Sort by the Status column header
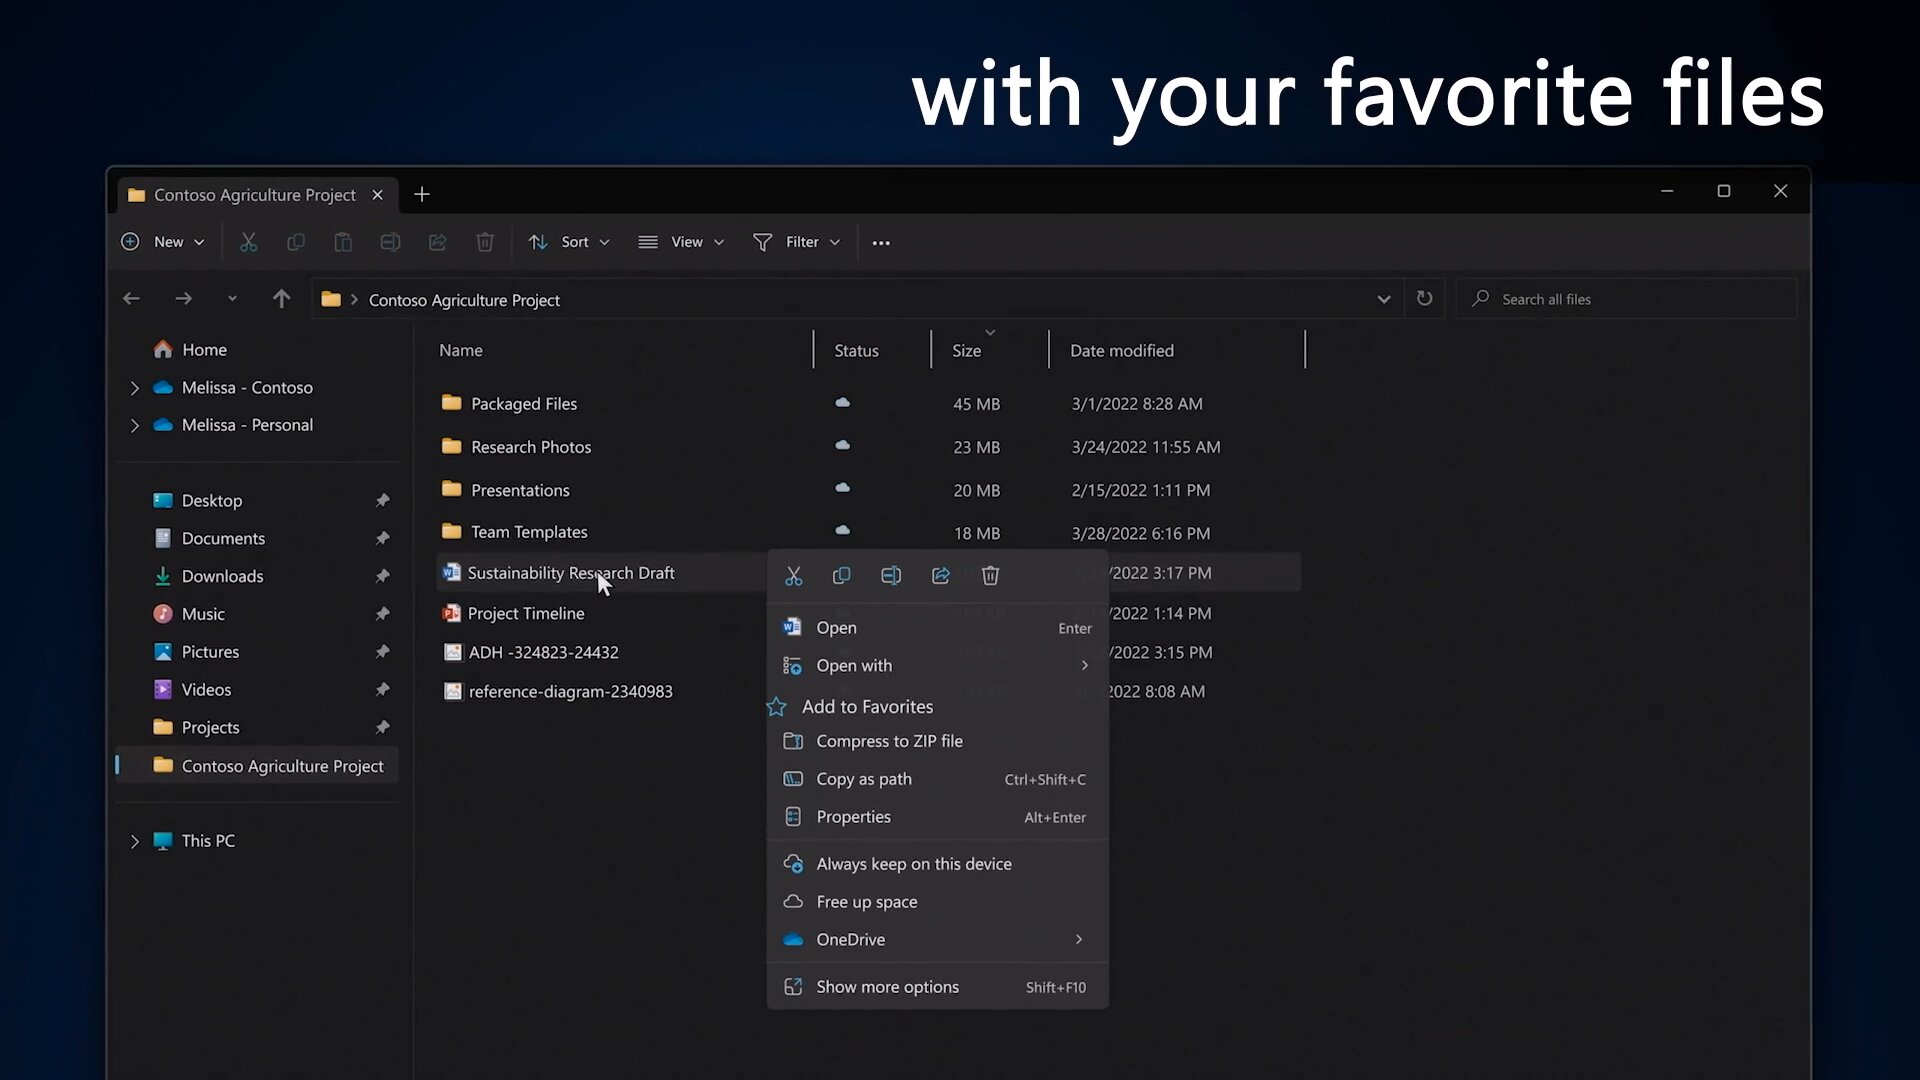The image size is (1920, 1080). [x=856, y=351]
